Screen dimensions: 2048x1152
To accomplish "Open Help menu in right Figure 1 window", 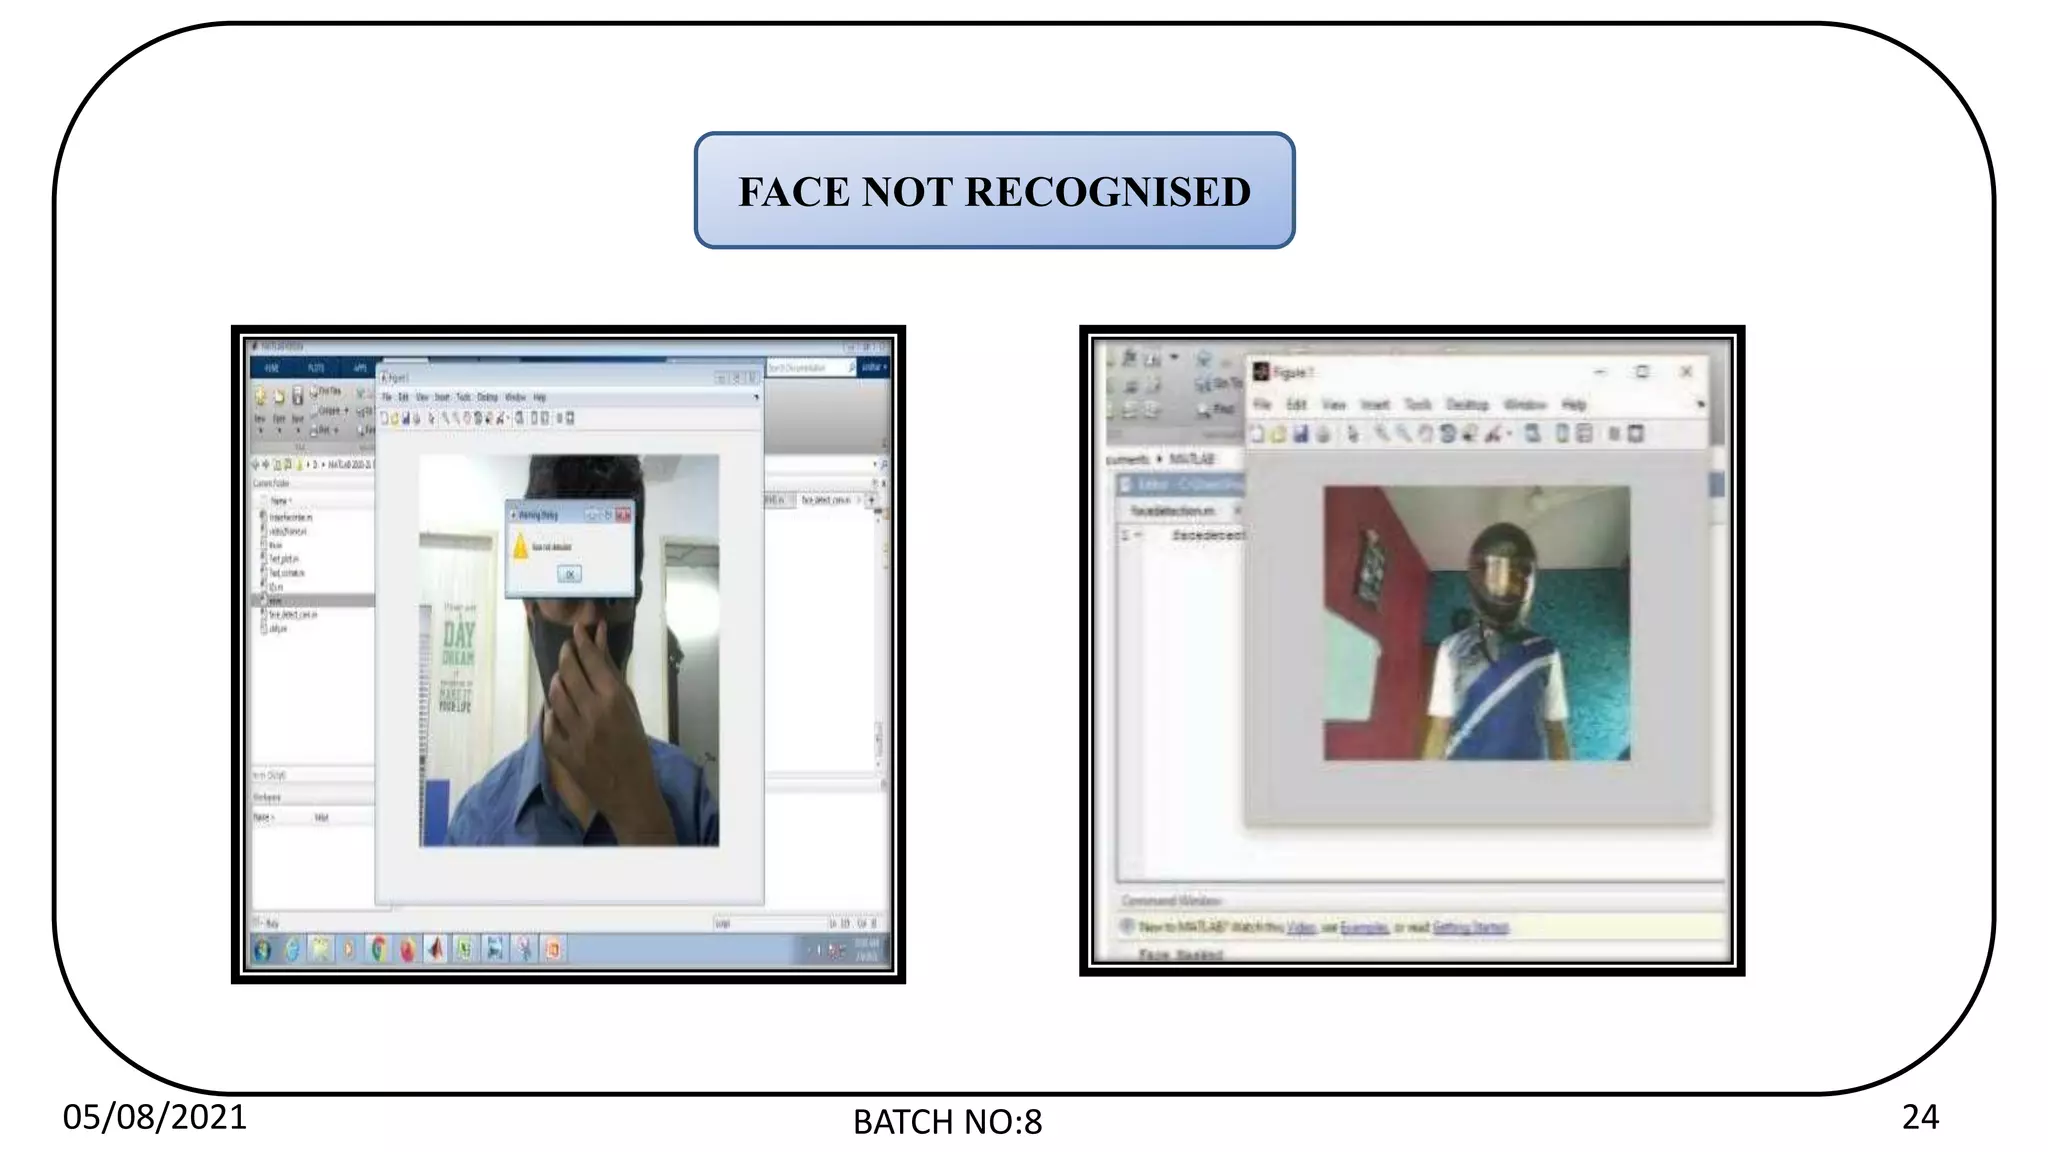I will (x=1574, y=405).
